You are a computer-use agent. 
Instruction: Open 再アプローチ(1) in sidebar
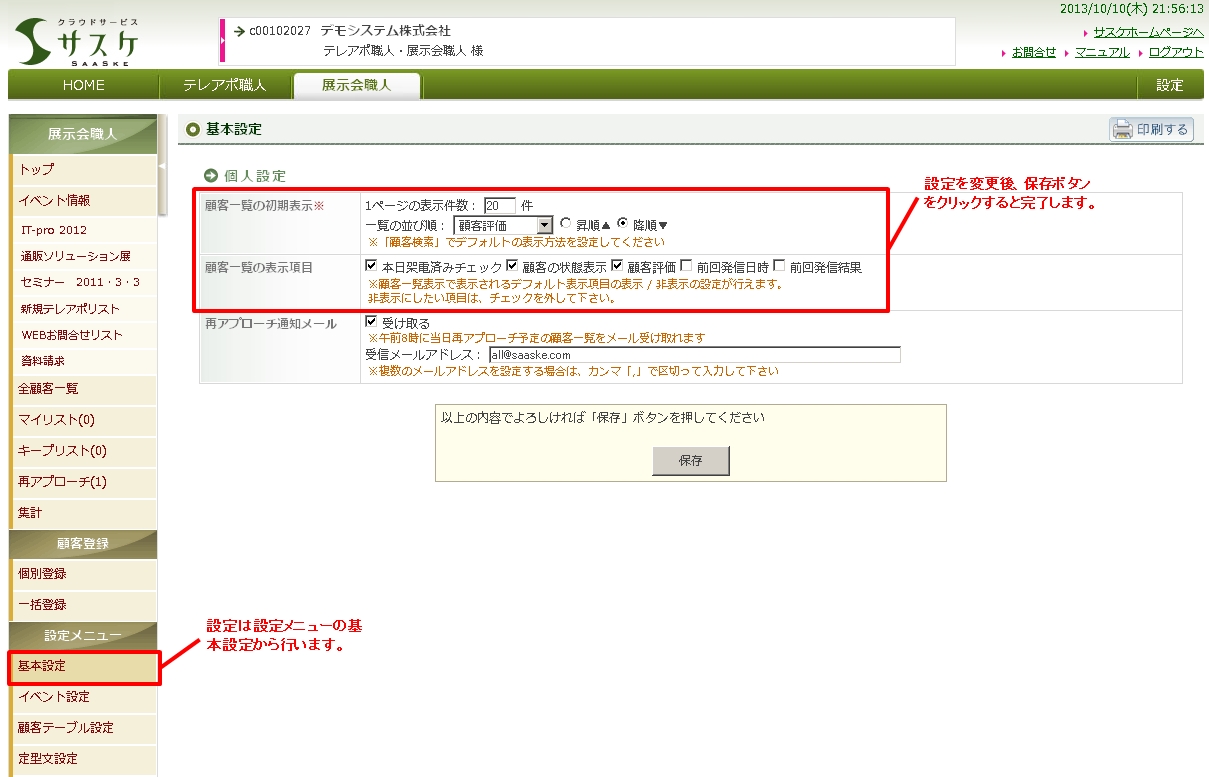pyautogui.click(x=84, y=482)
